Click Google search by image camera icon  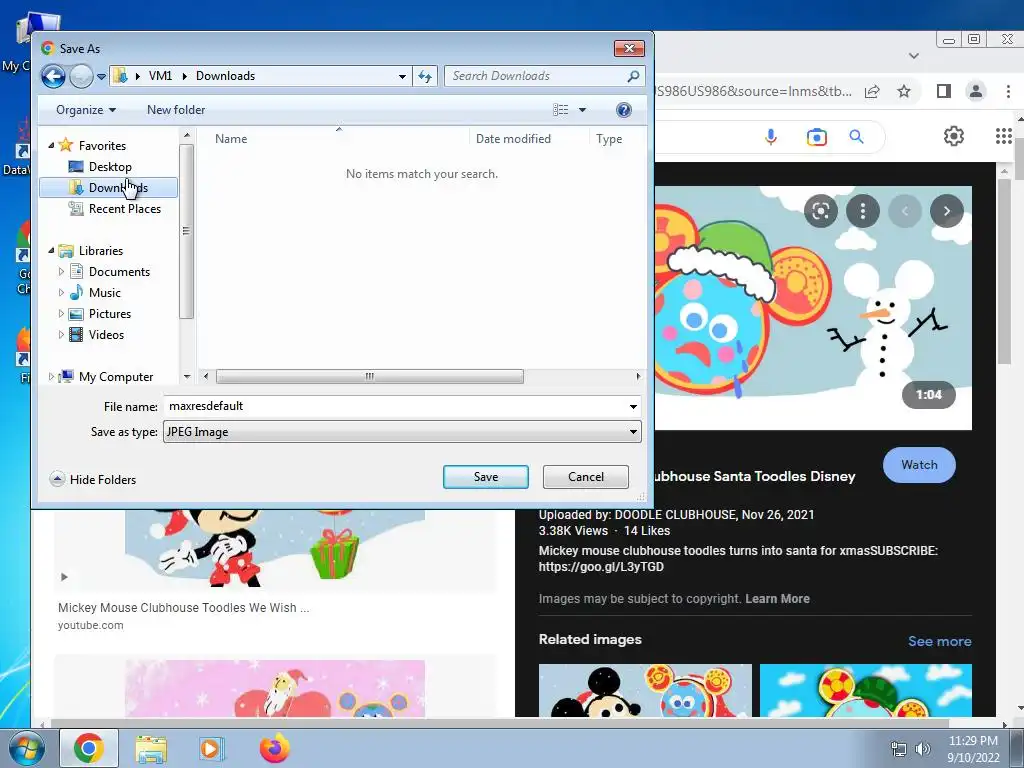[816, 137]
